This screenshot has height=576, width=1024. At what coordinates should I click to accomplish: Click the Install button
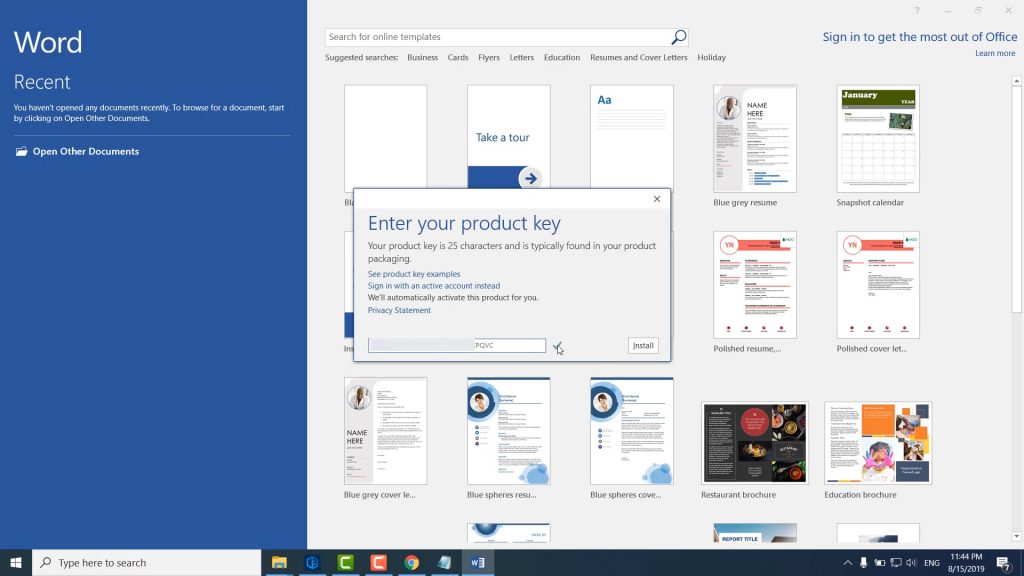click(643, 345)
